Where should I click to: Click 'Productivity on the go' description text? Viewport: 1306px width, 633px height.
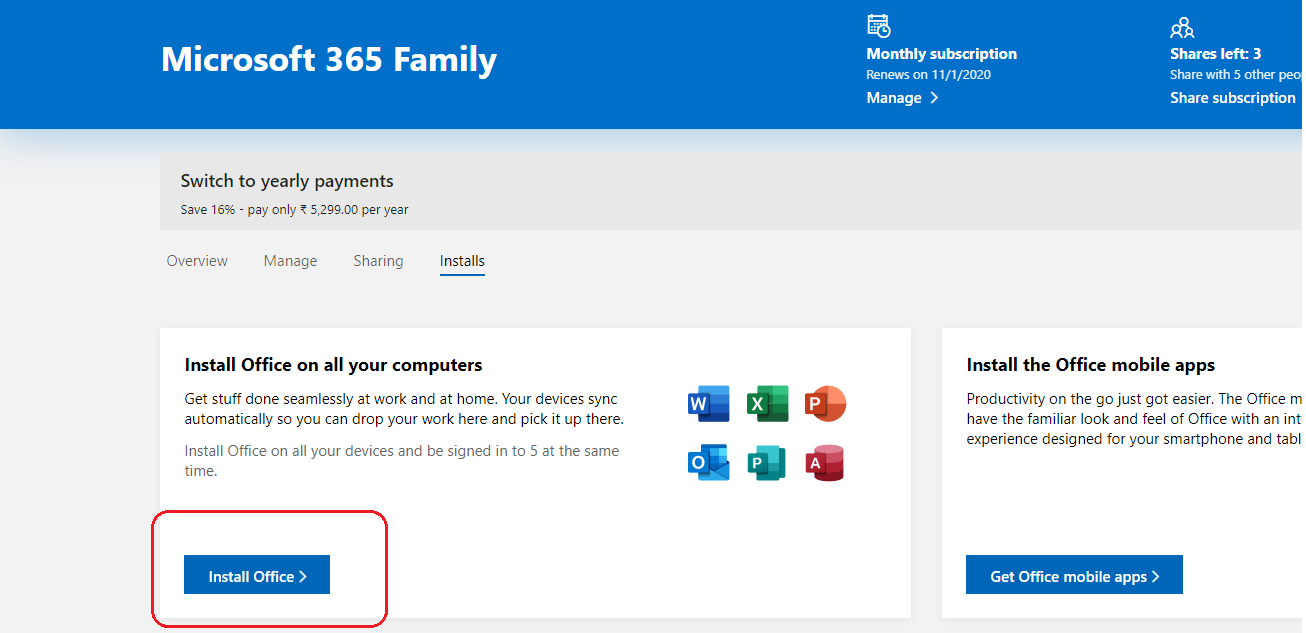click(1134, 419)
